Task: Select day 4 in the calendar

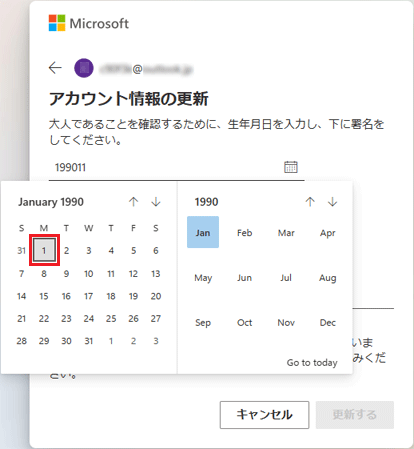Action: pyautogui.click(x=111, y=250)
